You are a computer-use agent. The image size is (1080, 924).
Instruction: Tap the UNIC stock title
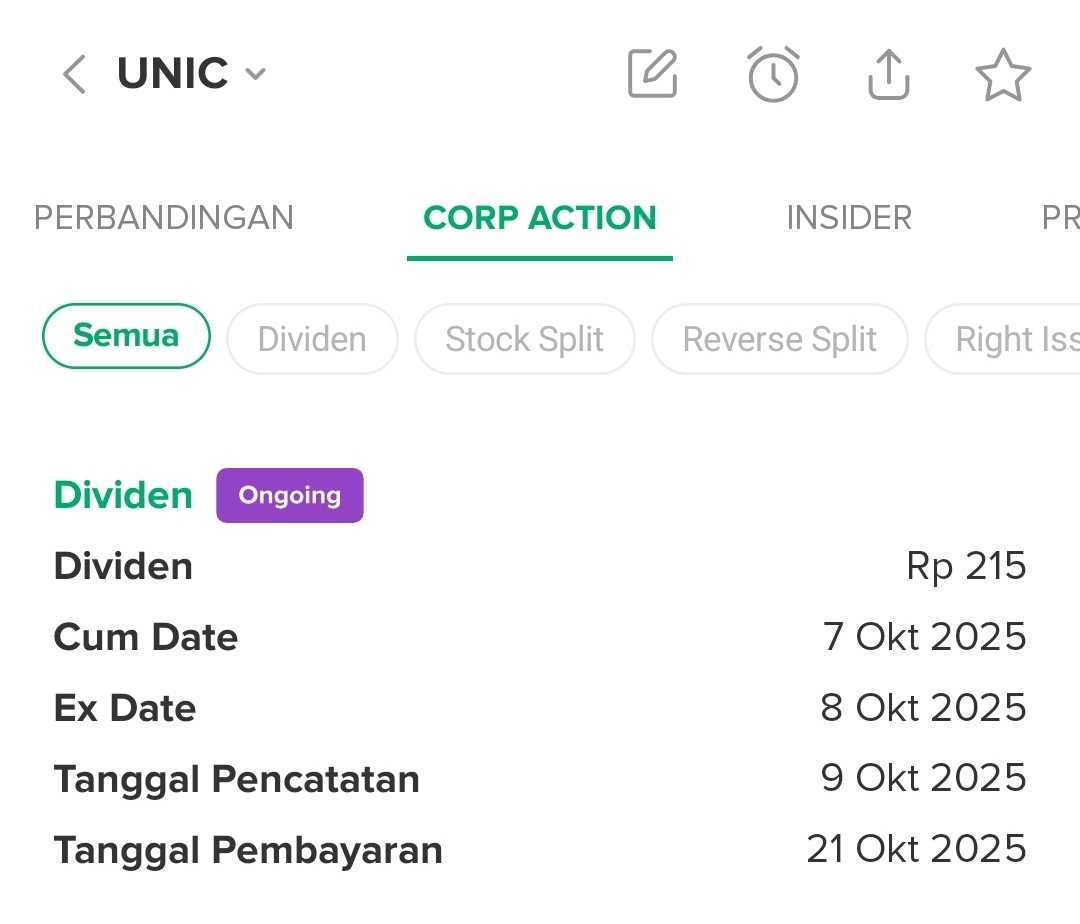point(173,74)
